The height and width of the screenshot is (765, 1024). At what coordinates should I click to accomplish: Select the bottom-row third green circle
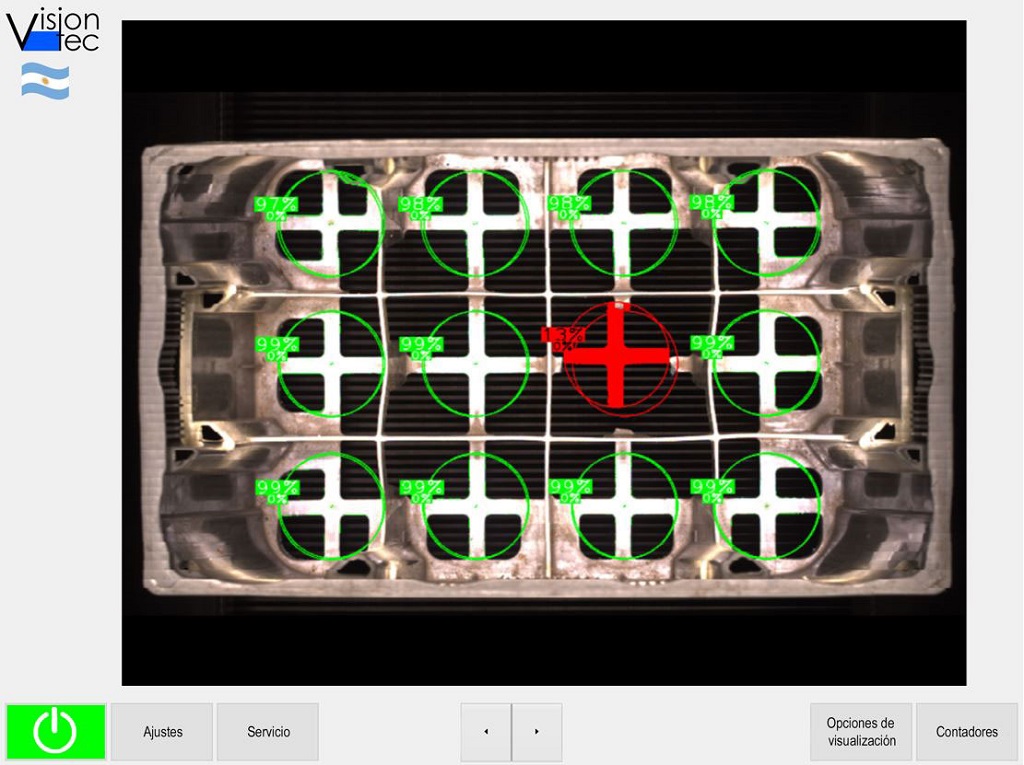click(x=624, y=506)
